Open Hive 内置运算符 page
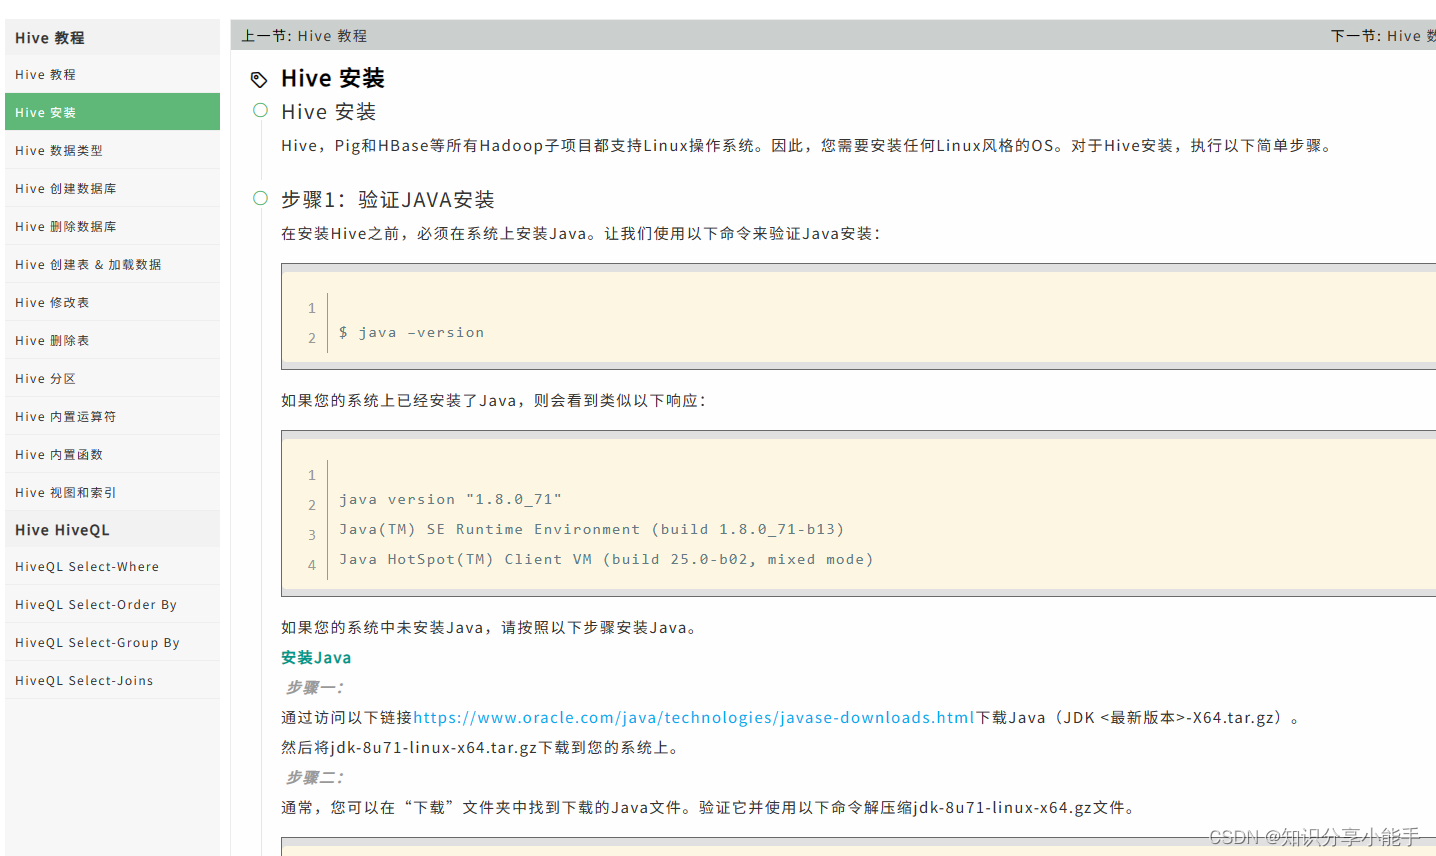The height and width of the screenshot is (856, 1436). pos(112,416)
